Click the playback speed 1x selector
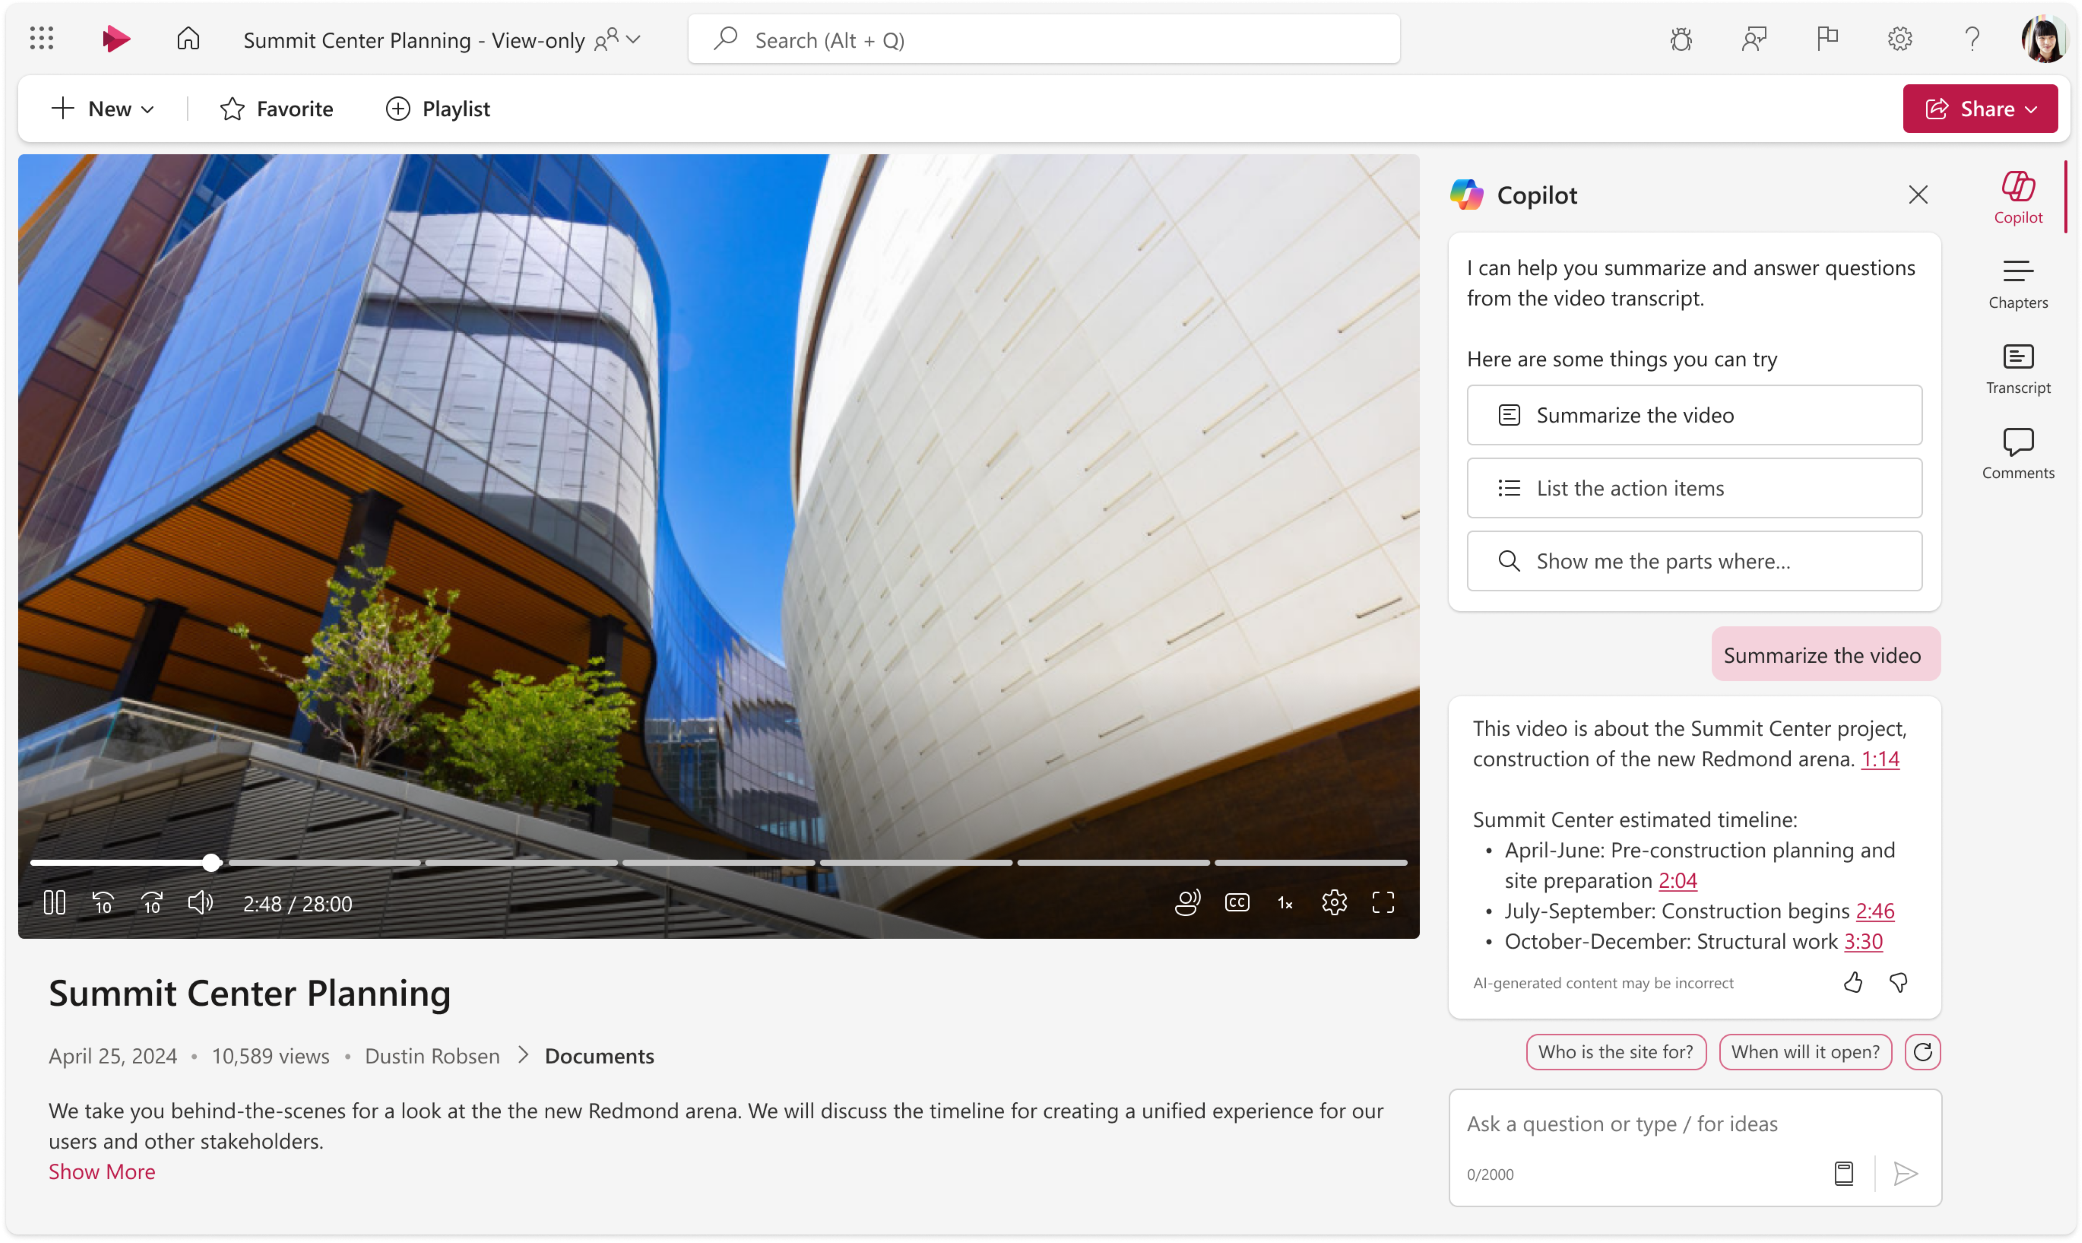2082x1243 pixels. pyautogui.click(x=1286, y=903)
